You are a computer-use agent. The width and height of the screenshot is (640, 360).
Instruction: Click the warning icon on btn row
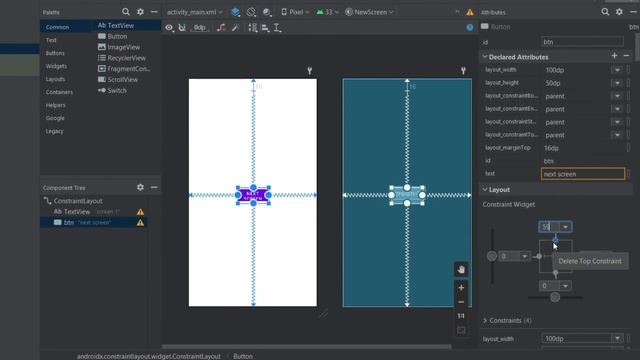point(140,223)
